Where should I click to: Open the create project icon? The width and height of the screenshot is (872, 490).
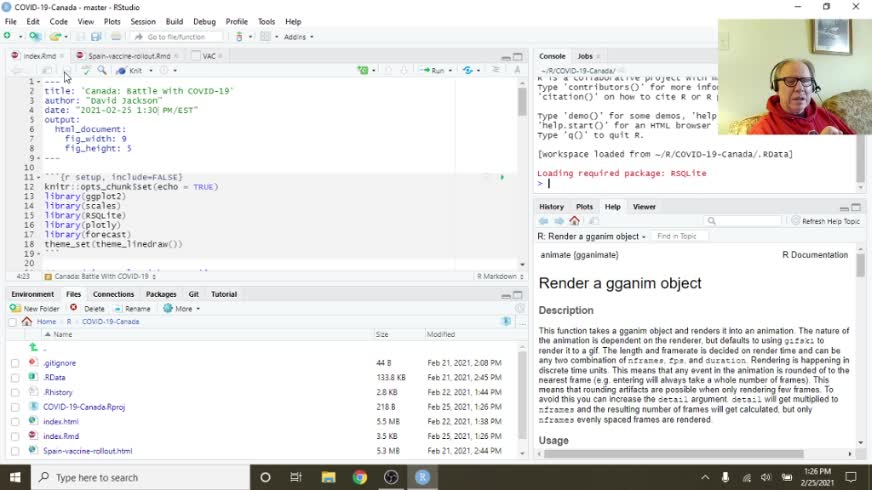coord(34,36)
